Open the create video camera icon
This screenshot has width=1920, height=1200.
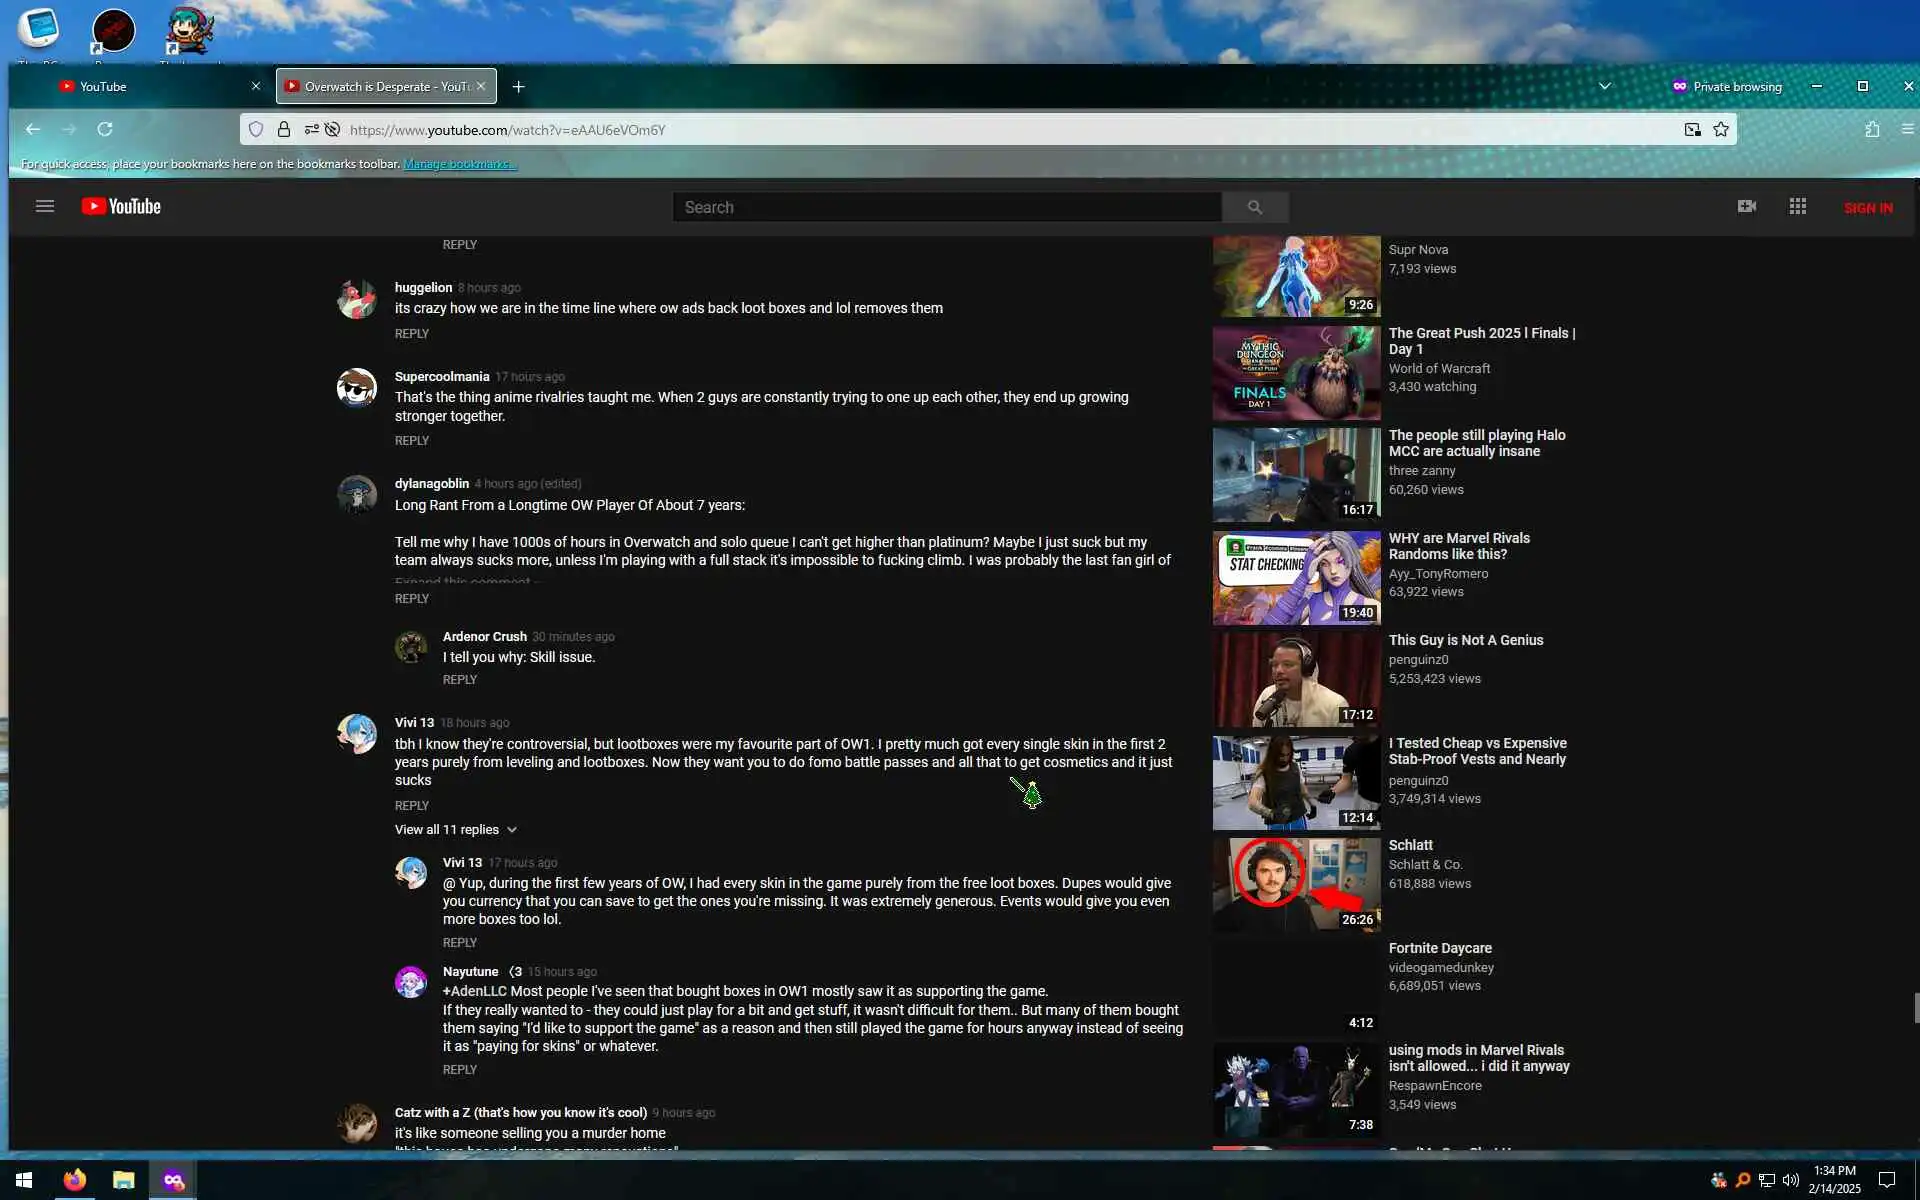click(1746, 206)
